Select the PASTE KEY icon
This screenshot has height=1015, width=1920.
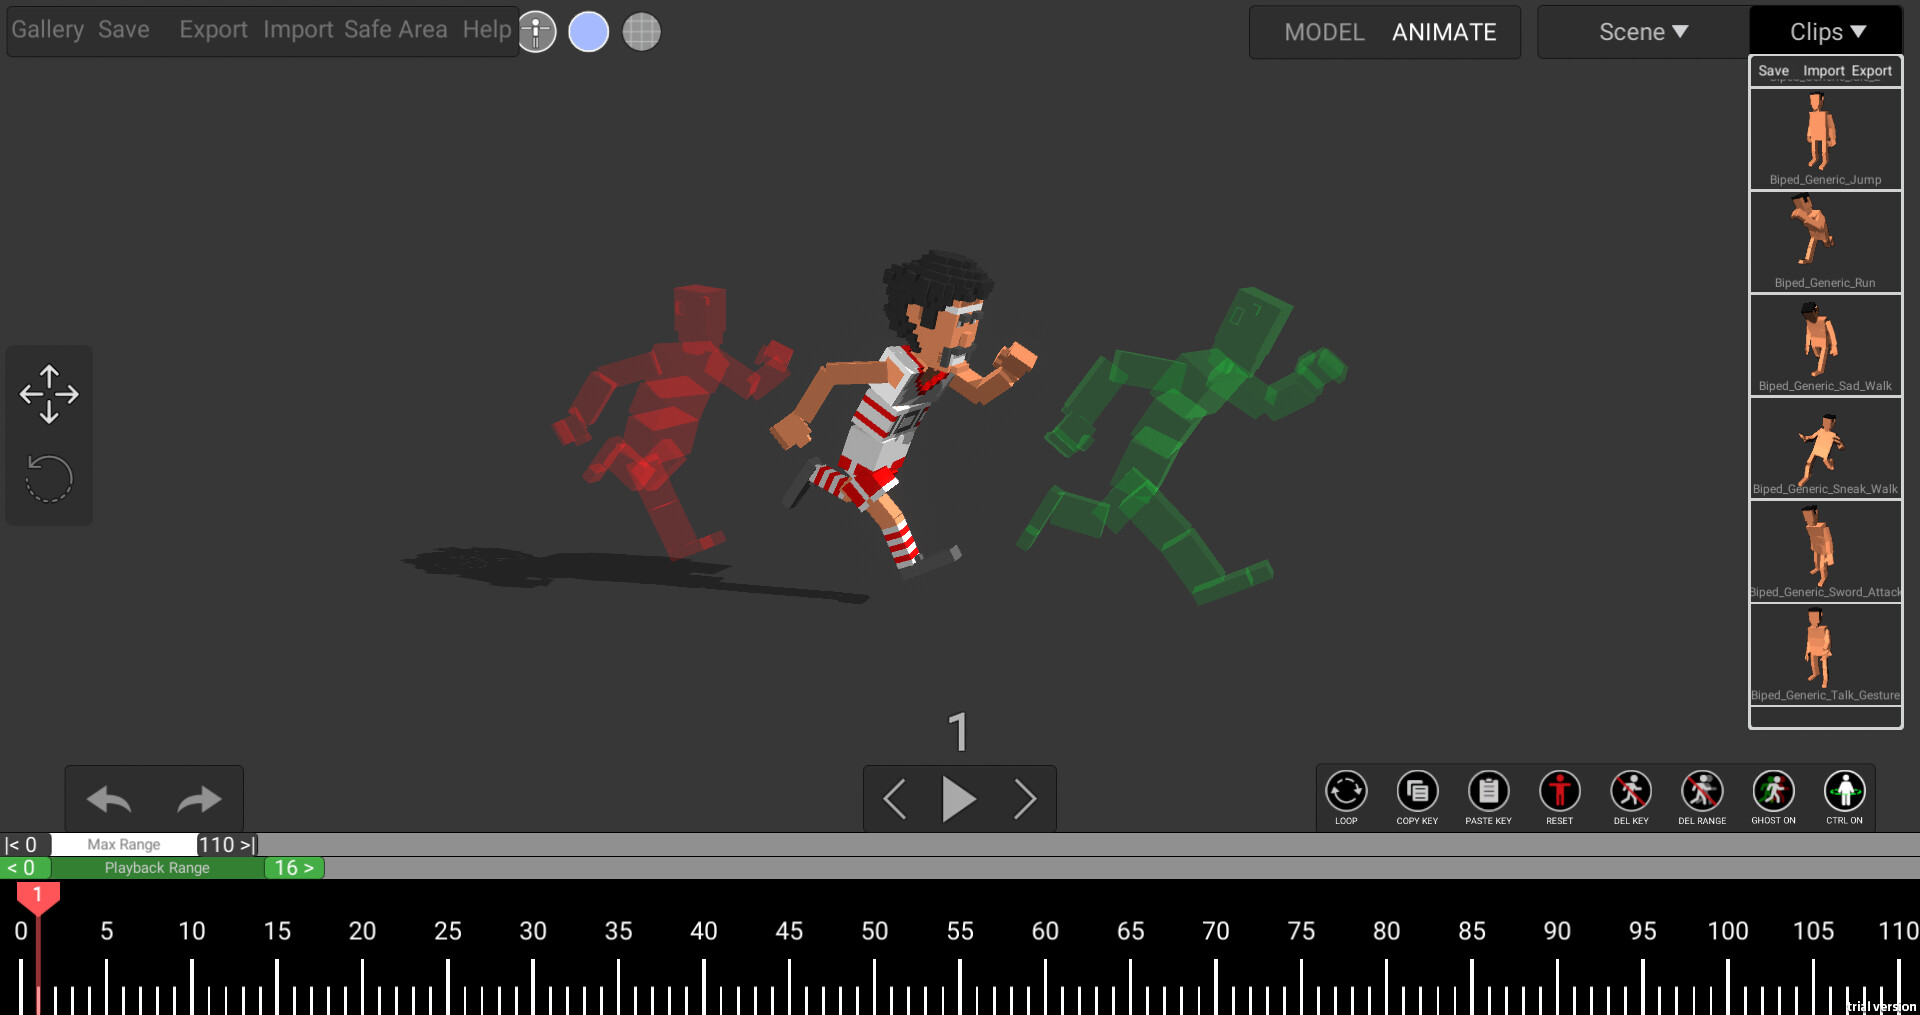(1488, 792)
